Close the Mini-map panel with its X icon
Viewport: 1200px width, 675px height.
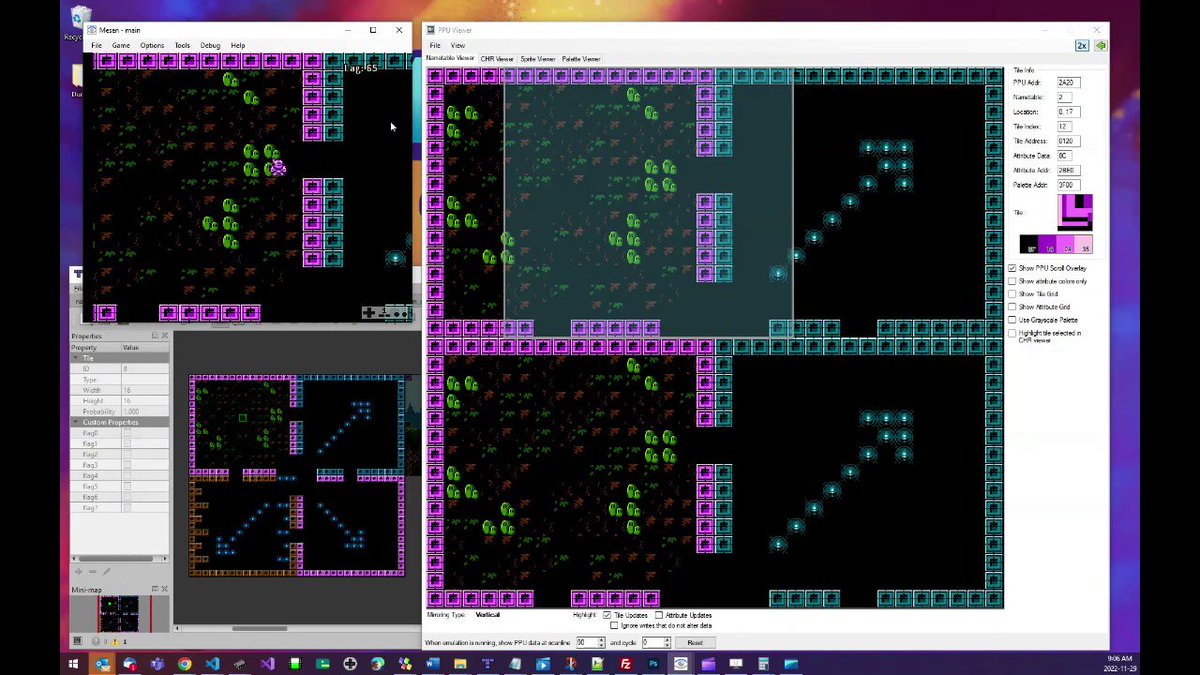pyautogui.click(x=163, y=589)
